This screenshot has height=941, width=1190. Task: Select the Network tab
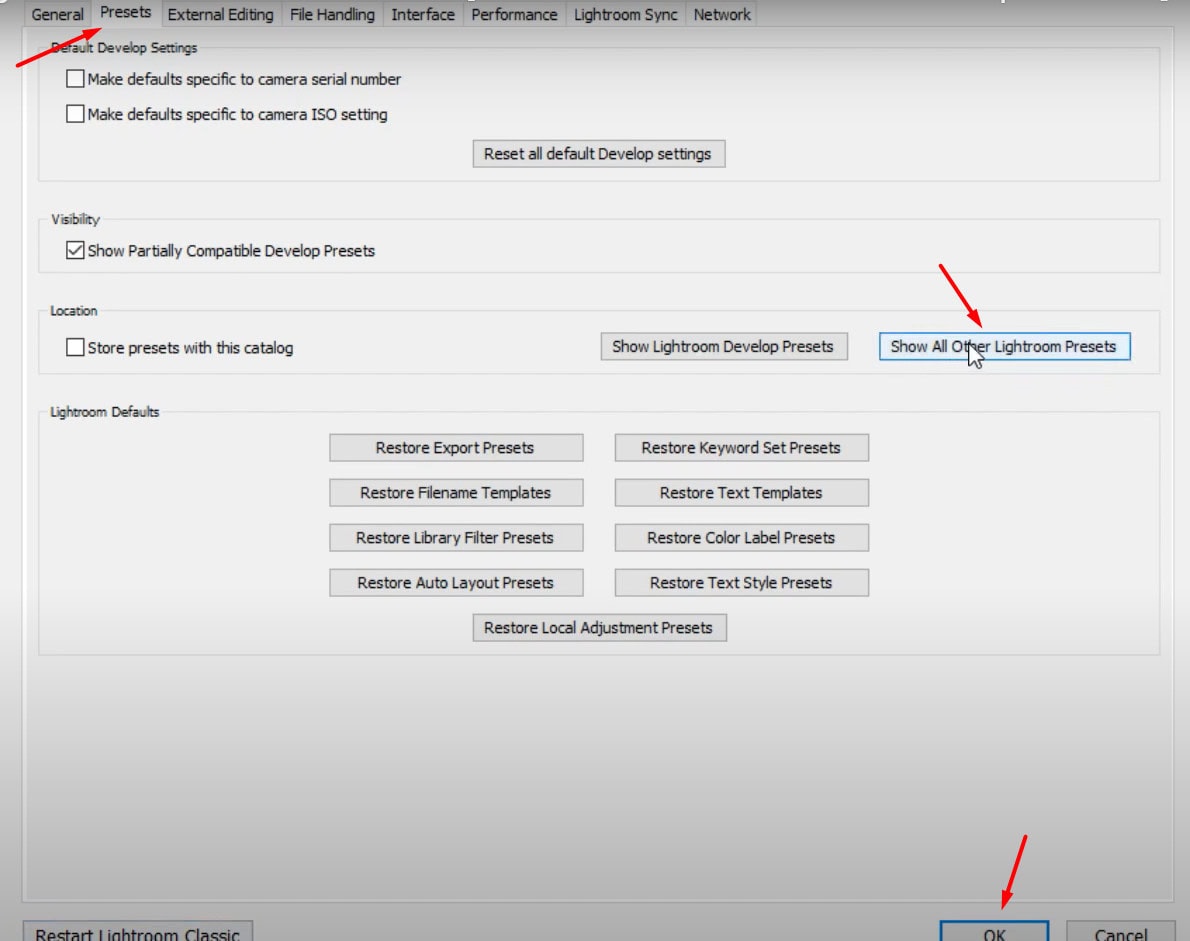(x=722, y=14)
